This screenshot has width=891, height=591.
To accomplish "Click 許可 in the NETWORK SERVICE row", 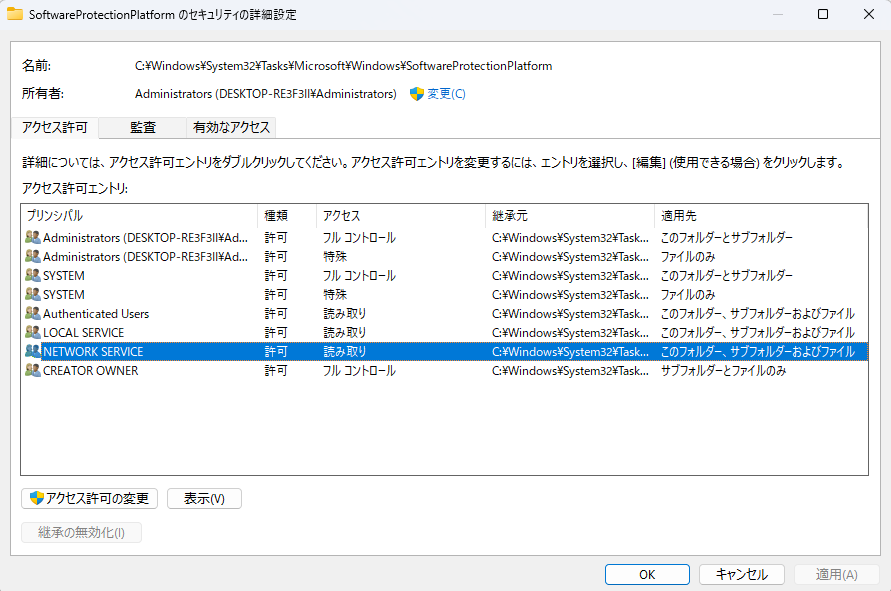I will (x=276, y=351).
